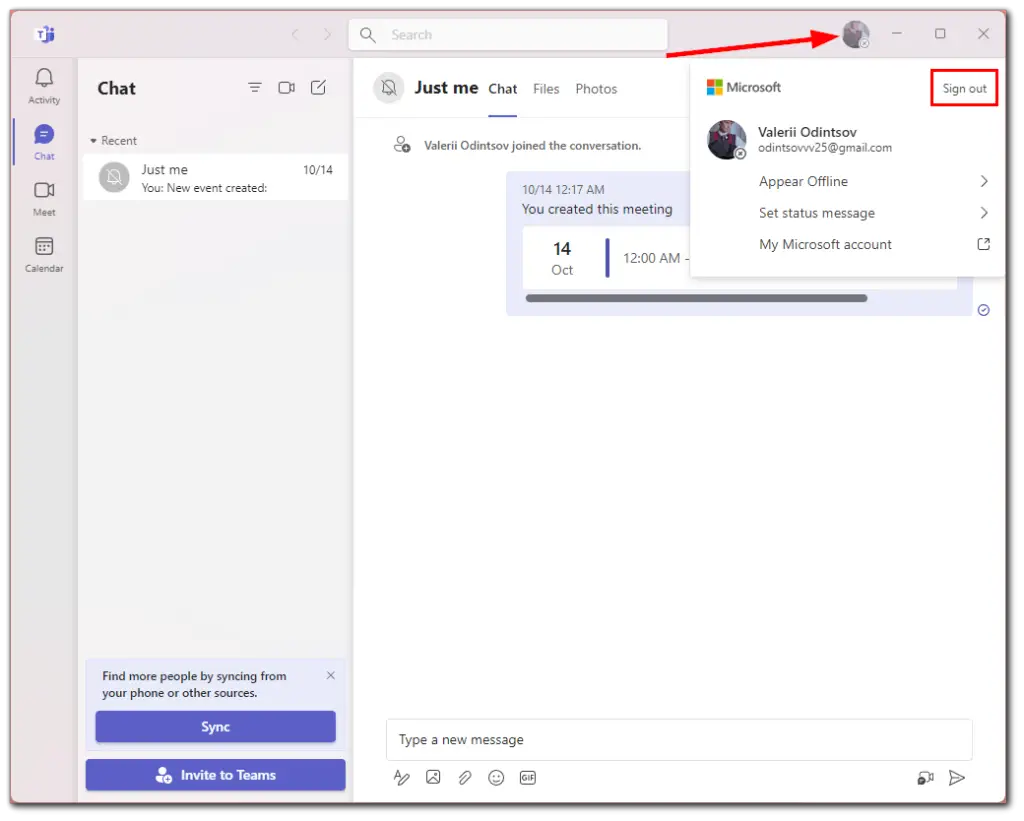This screenshot has width=1024, height=821.
Task: Switch to the Files tab
Action: coord(546,89)
